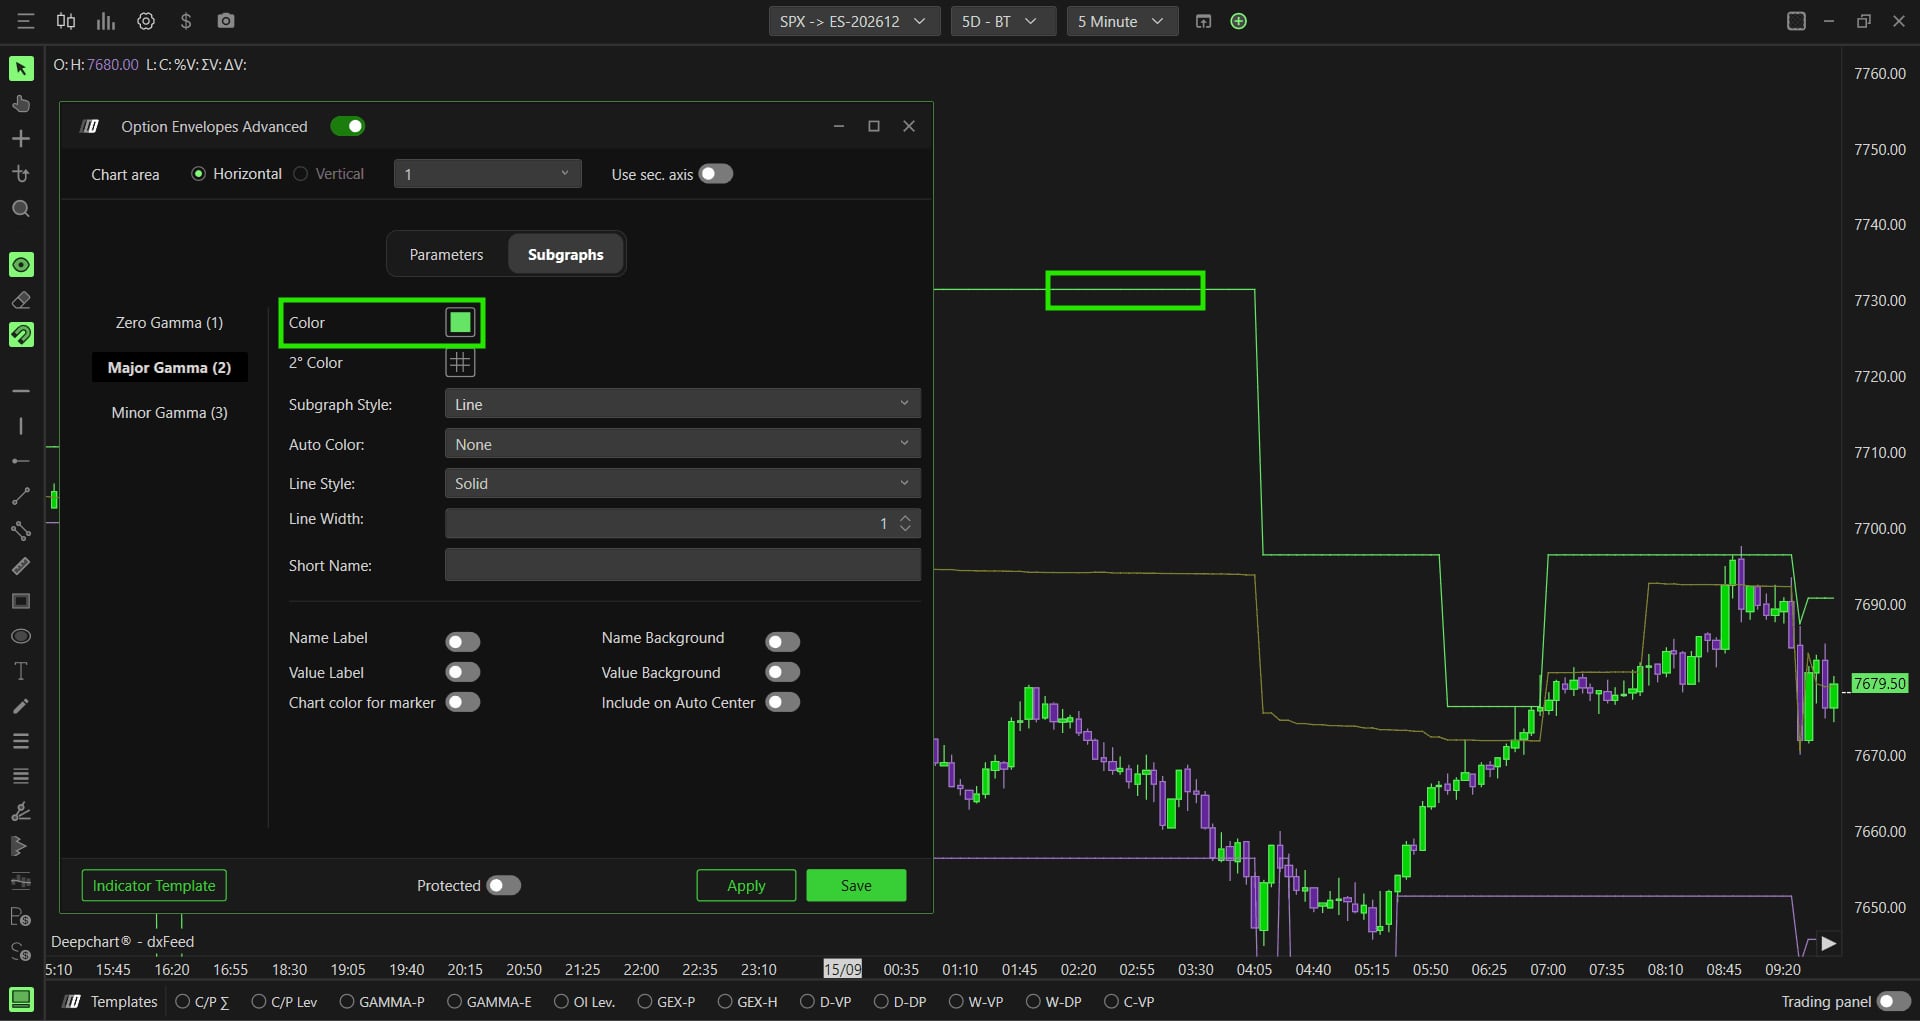The image size is (1920, 1021).
Task: Open the Indicator Template button
Action: click(154, 885)
